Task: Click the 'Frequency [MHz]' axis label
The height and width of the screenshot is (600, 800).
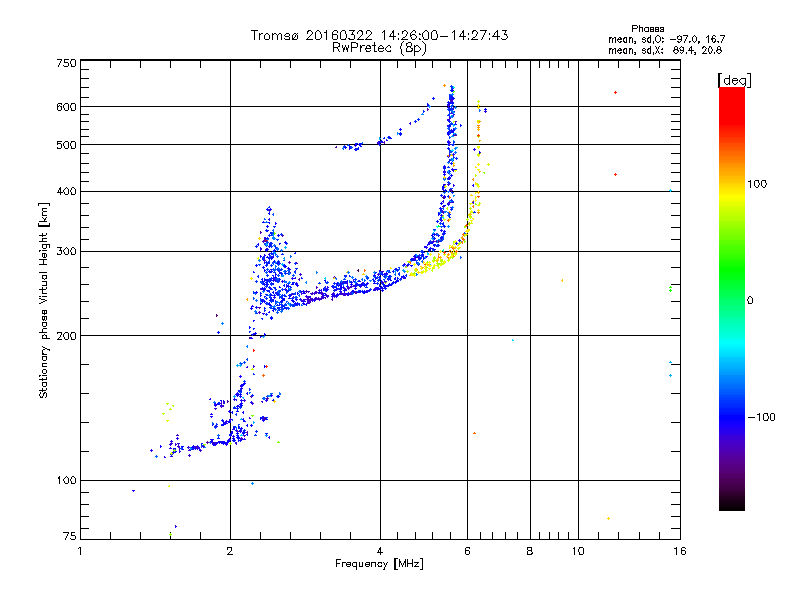Action: coord(379,564)
